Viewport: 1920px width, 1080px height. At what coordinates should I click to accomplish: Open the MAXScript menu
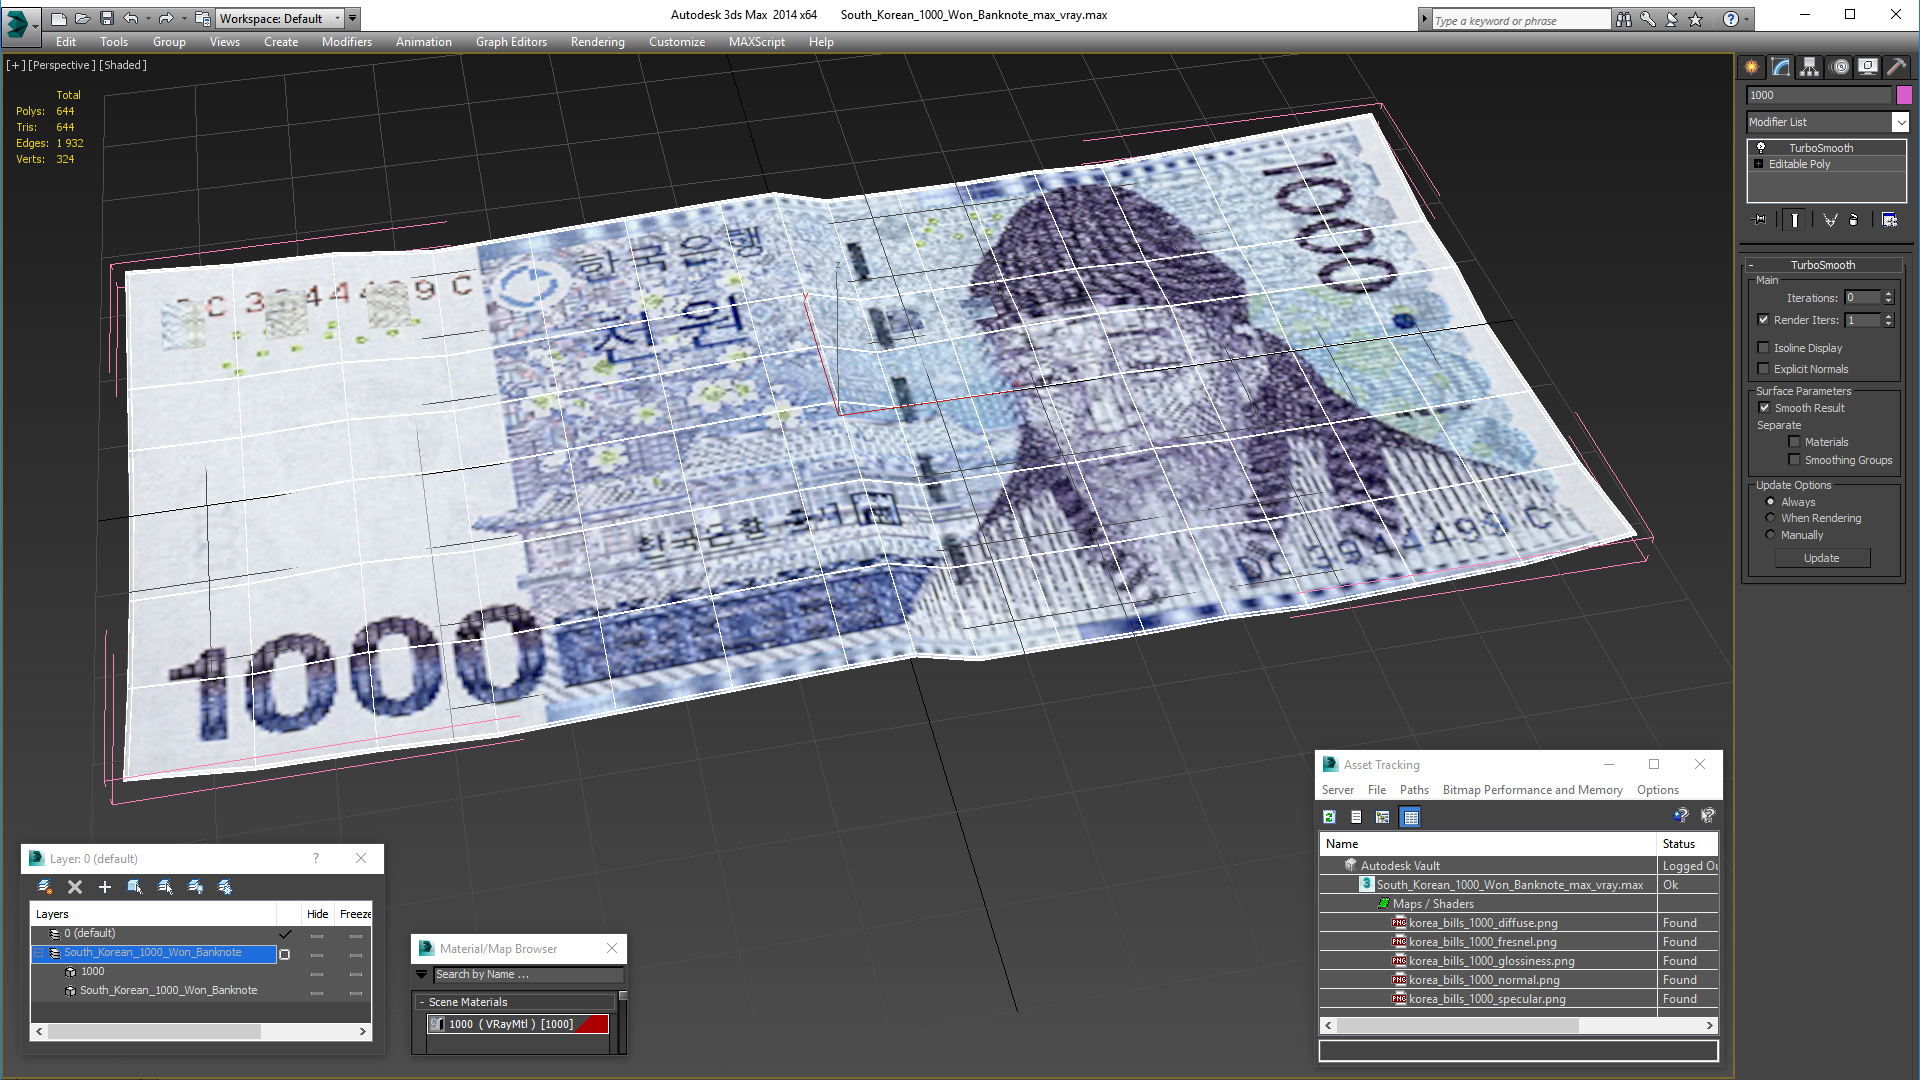[x=756, y=42]
